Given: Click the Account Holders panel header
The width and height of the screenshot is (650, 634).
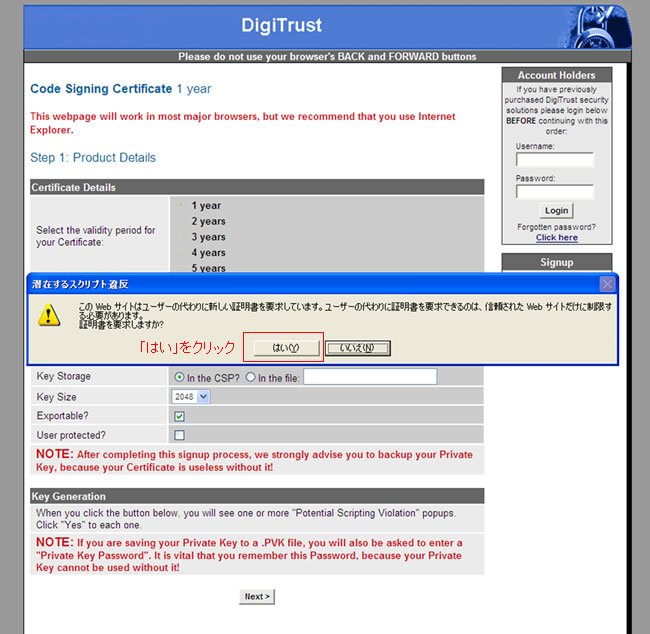Looking at the screenshot, I should tap(557, 75).
